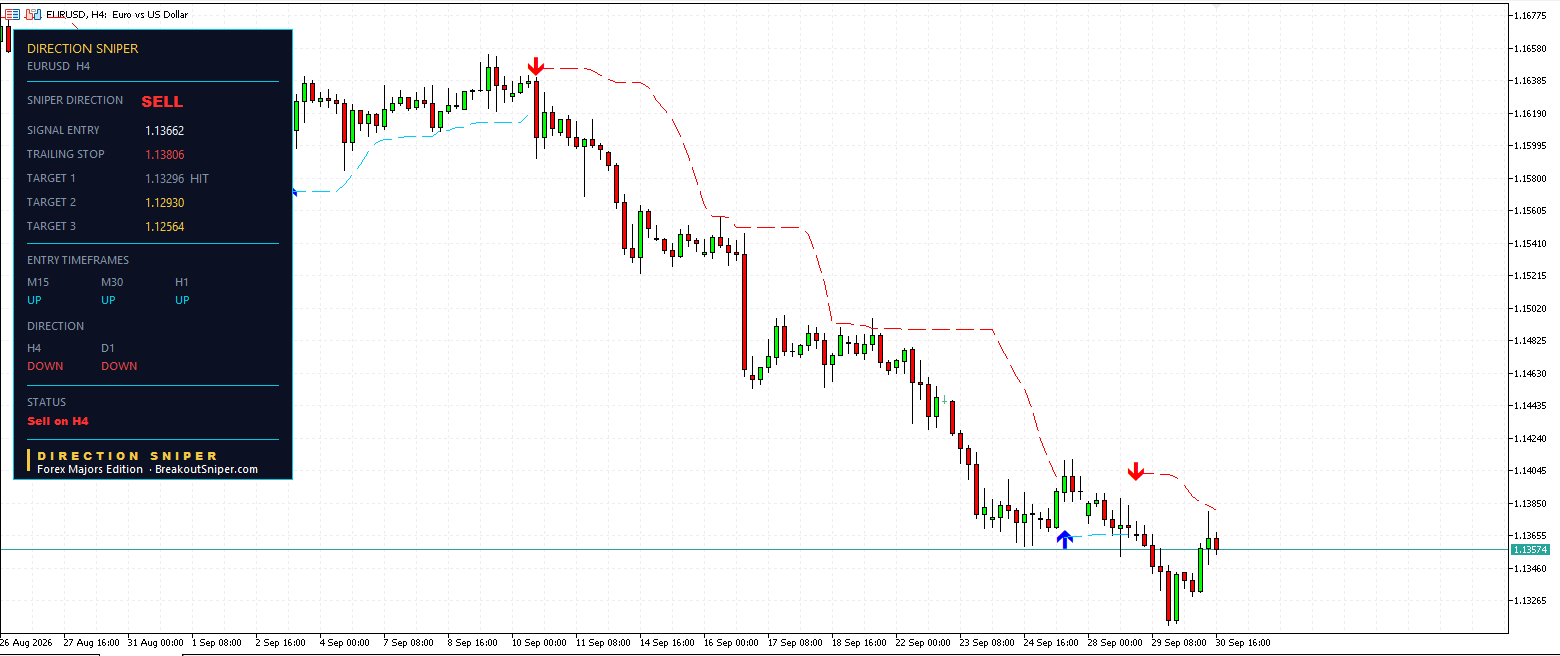Click the price scale label 1.13265
The image size is (1560, 656).
[x=1532, y=601]
